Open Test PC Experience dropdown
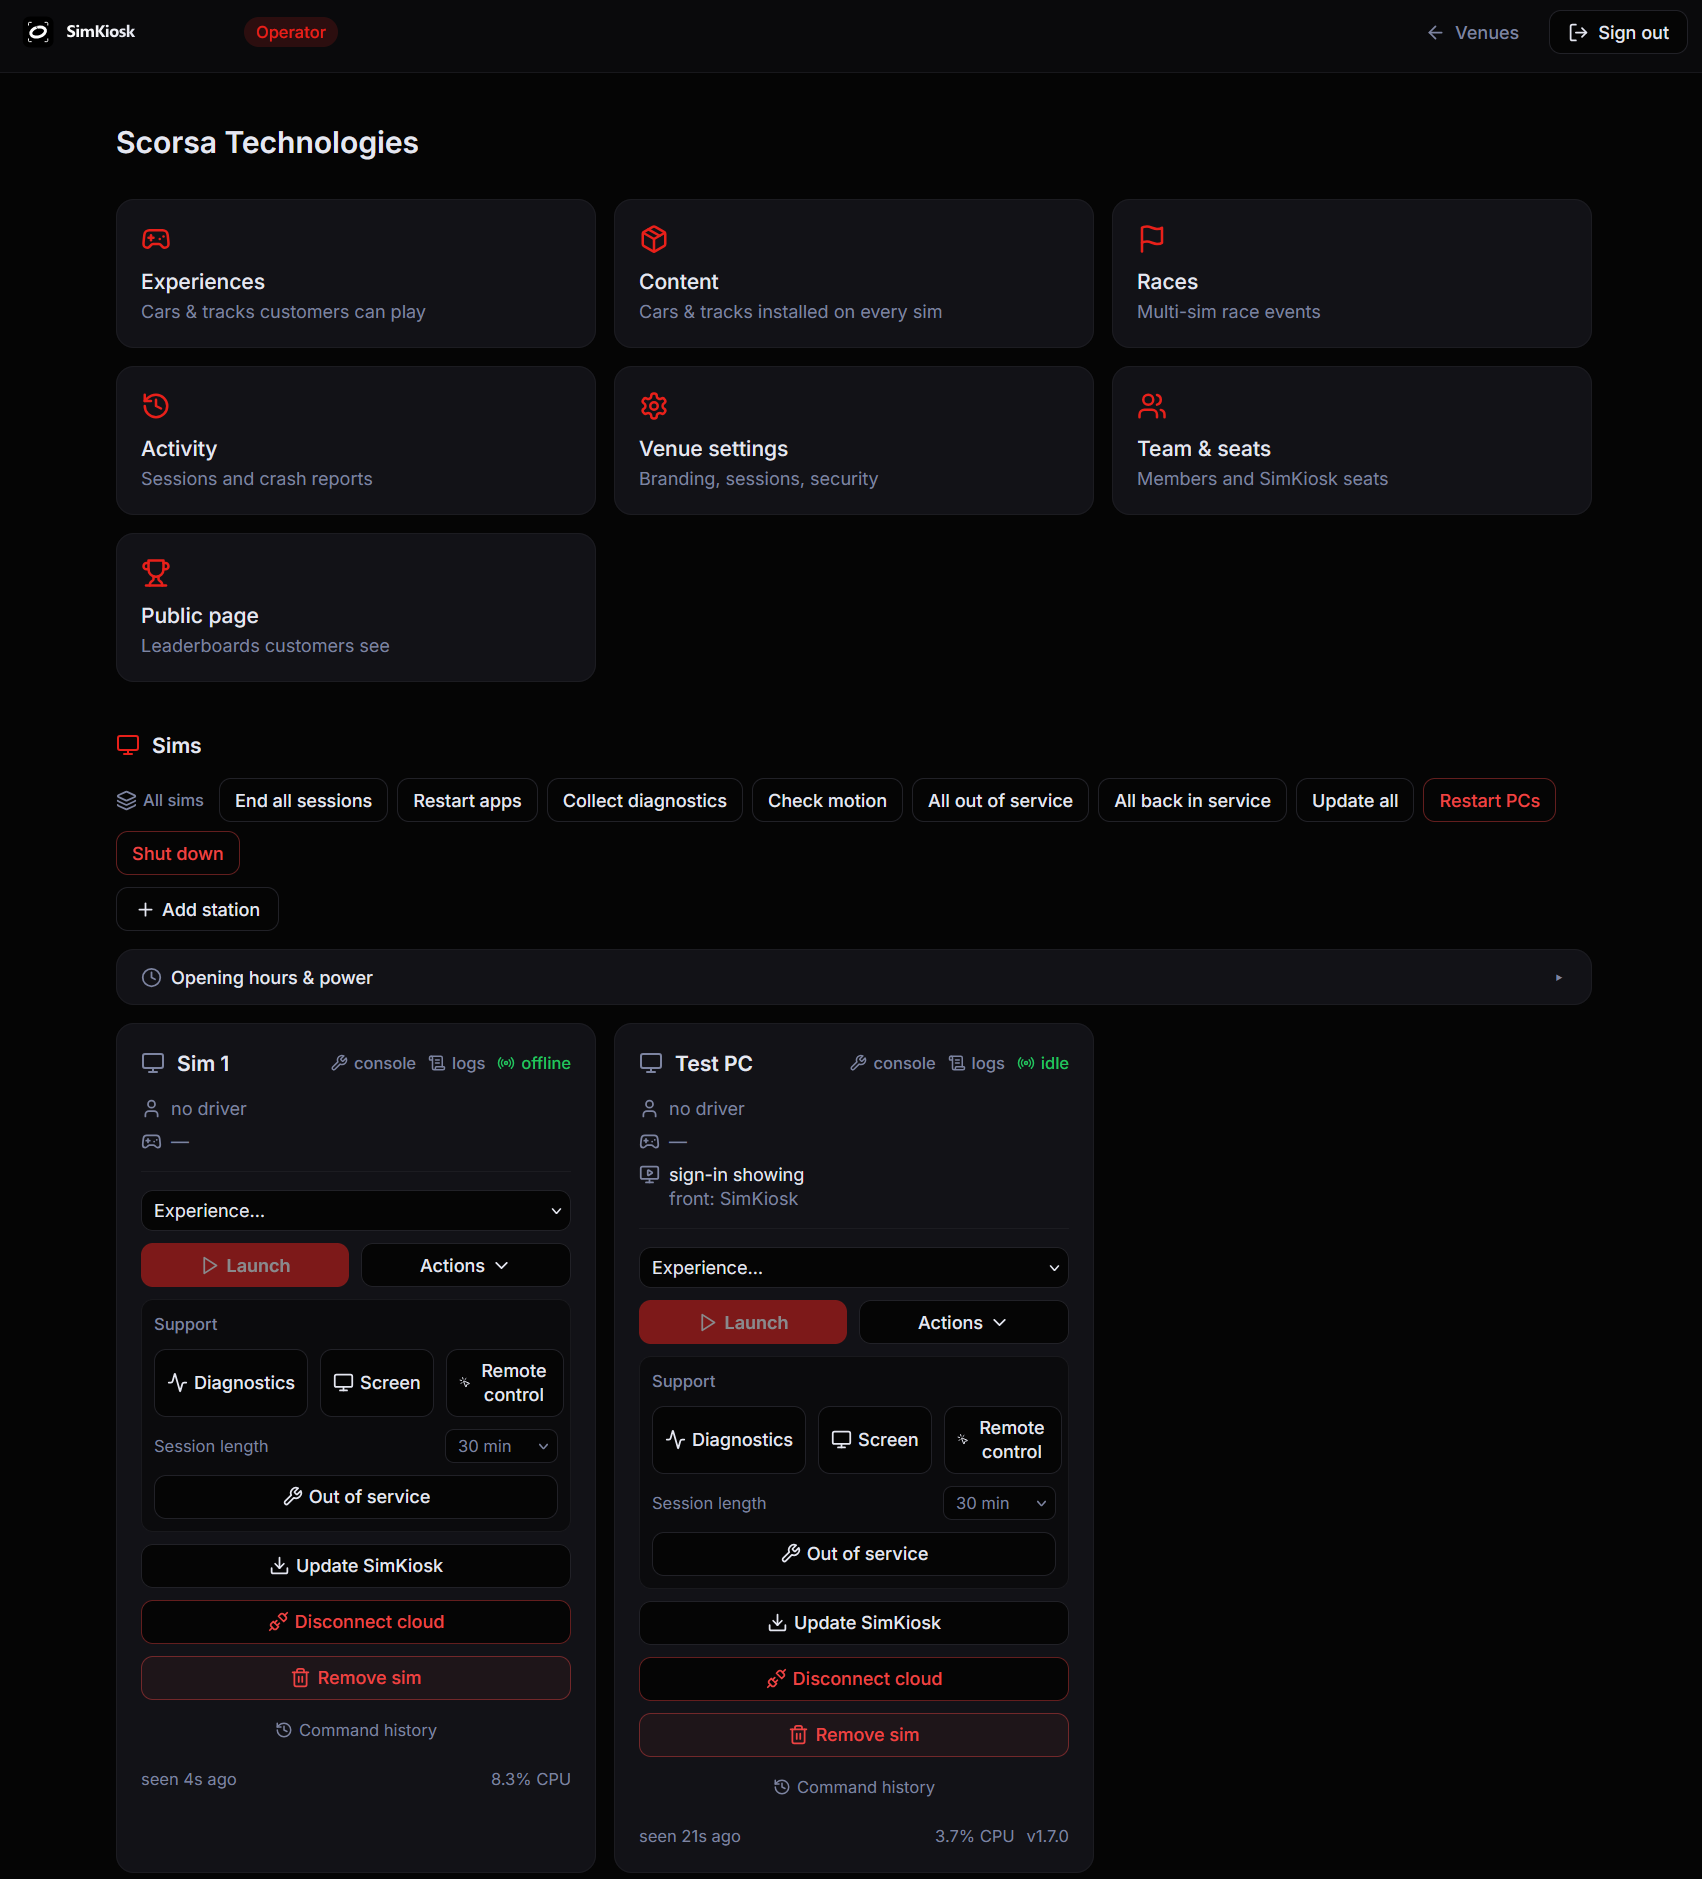This screenshot has height=1879, width=1702. (x=854, y=1268)
